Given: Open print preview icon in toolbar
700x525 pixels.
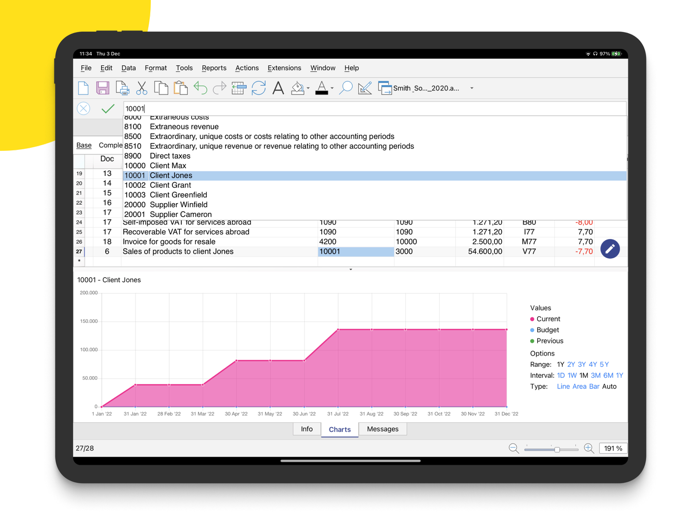Looking at the screenshot, I should pyautogui.click(x=122, y=88).
